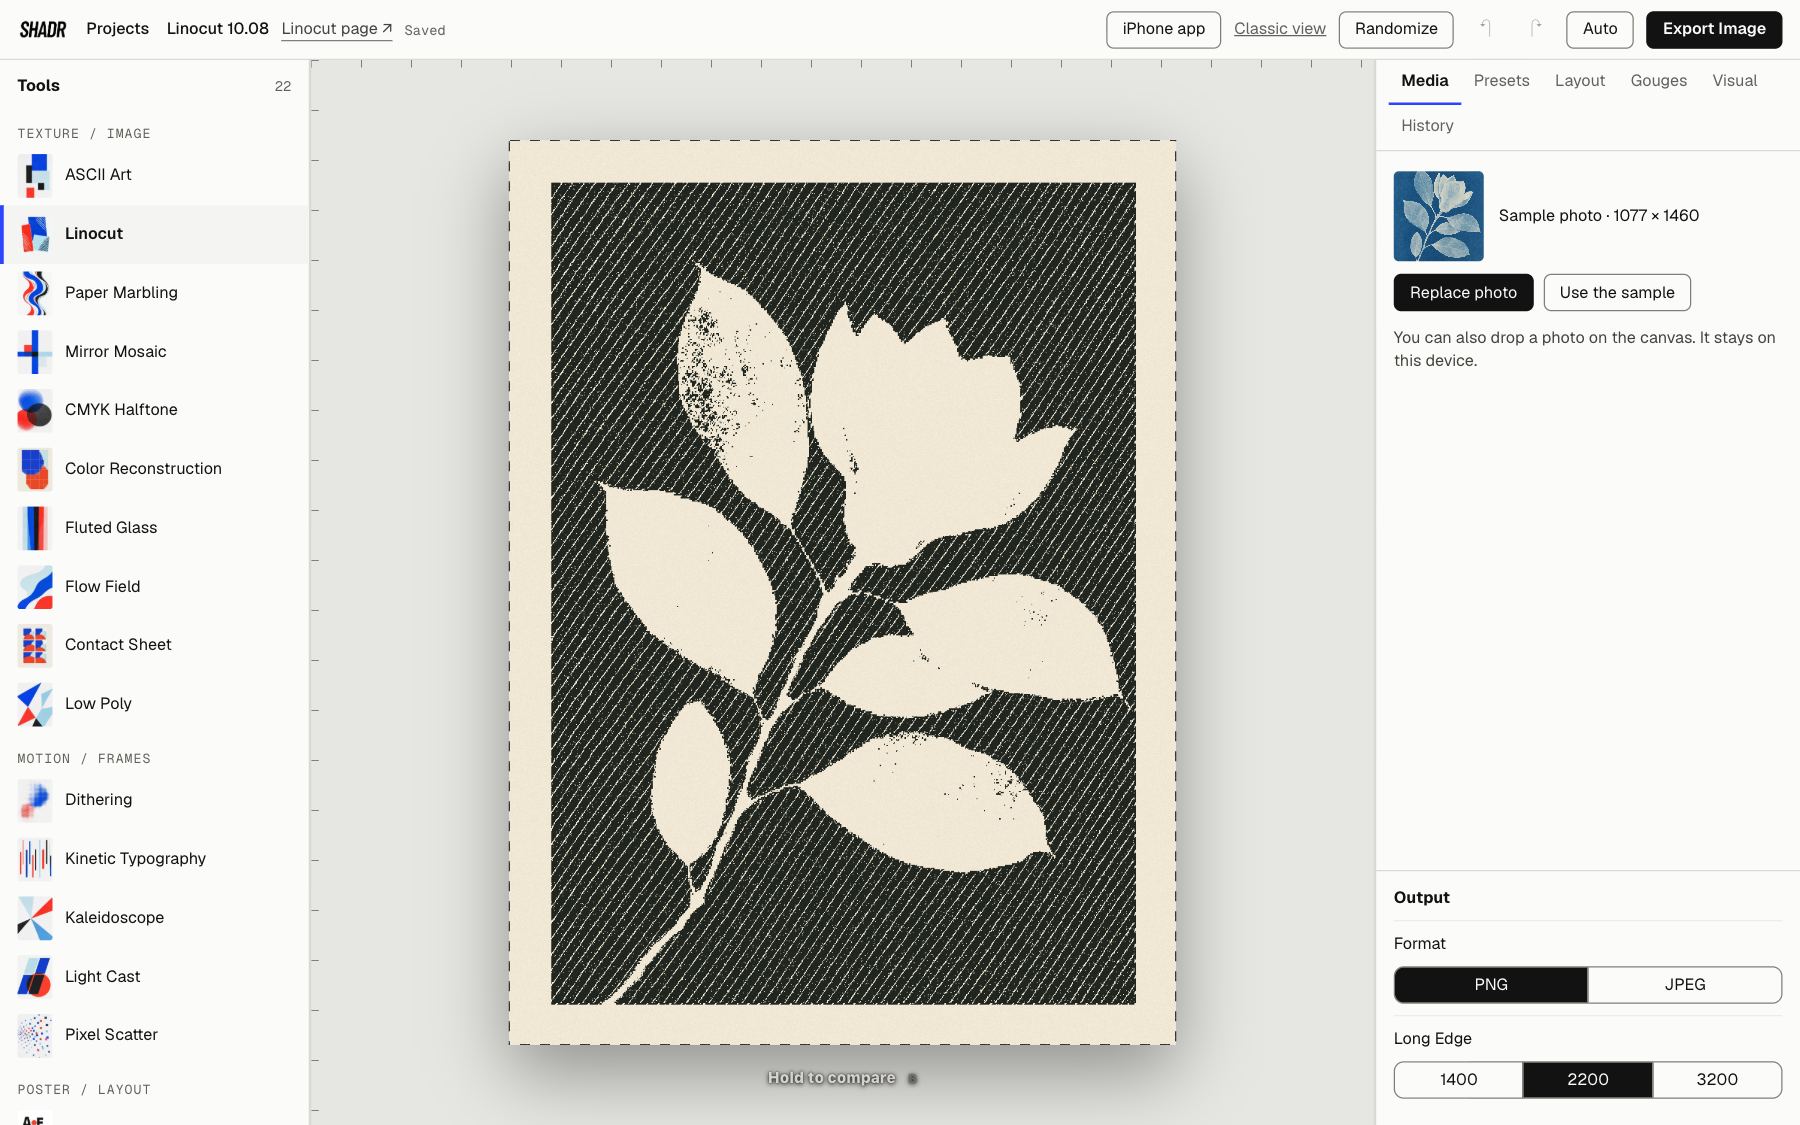Click the linocut canvas preview image

842,593
